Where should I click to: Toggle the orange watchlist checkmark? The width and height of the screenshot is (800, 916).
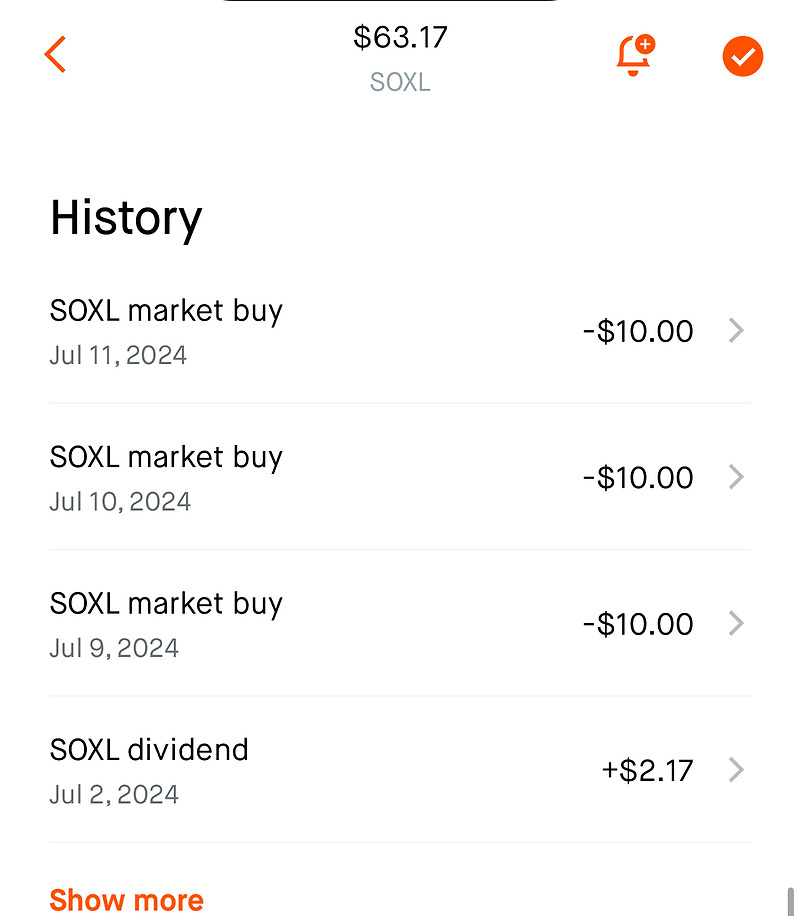pyautogui.click(x=742, y=57)
